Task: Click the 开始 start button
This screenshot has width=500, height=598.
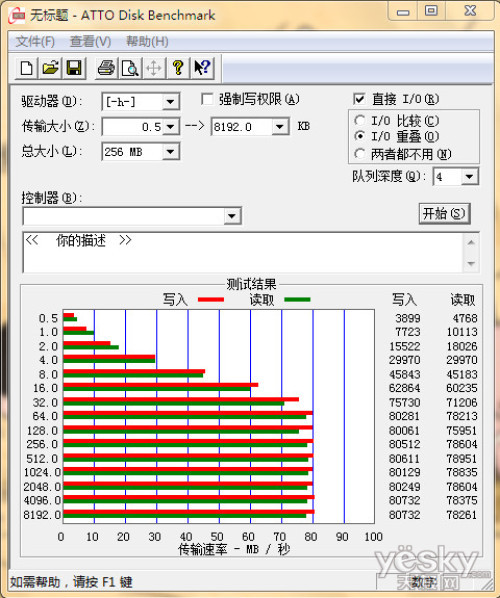Action: click(x=444, y=214)
